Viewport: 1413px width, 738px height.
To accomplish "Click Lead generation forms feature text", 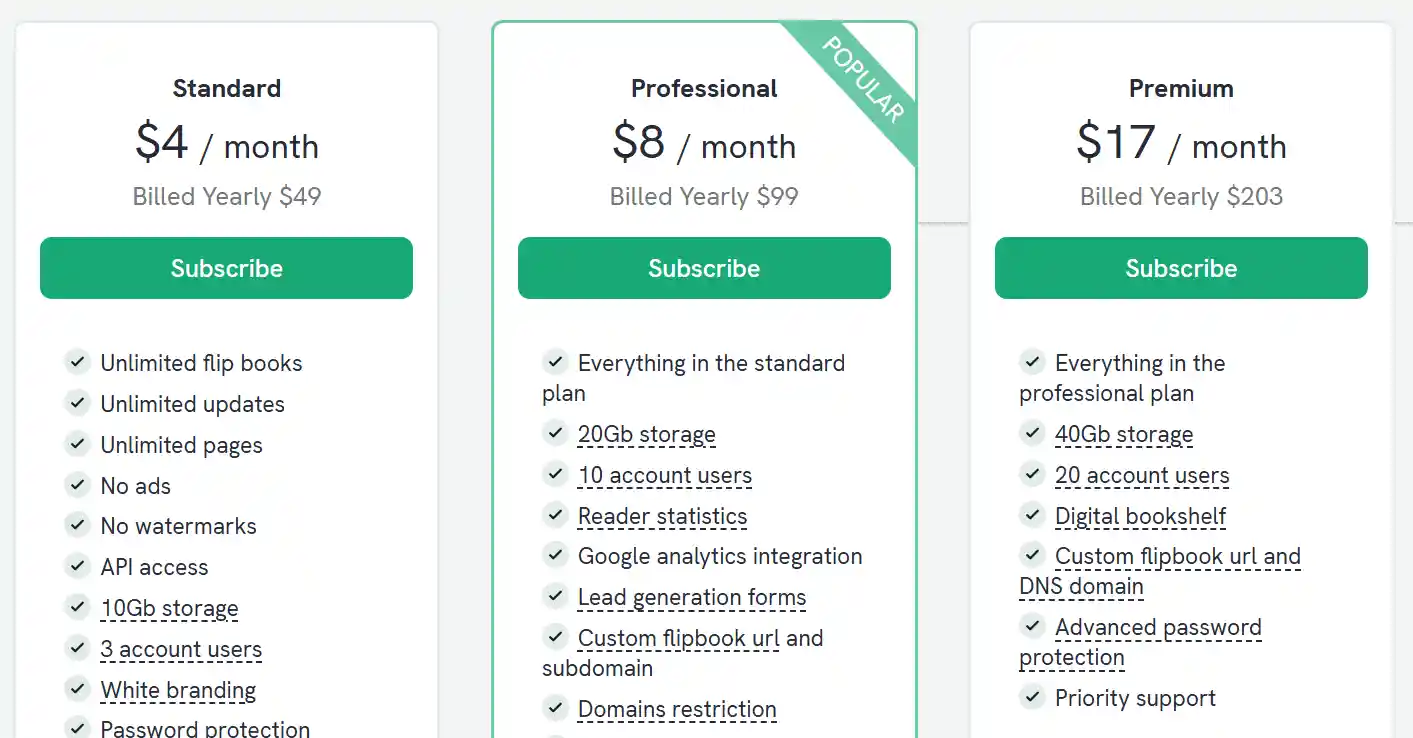I will [691, 597].
